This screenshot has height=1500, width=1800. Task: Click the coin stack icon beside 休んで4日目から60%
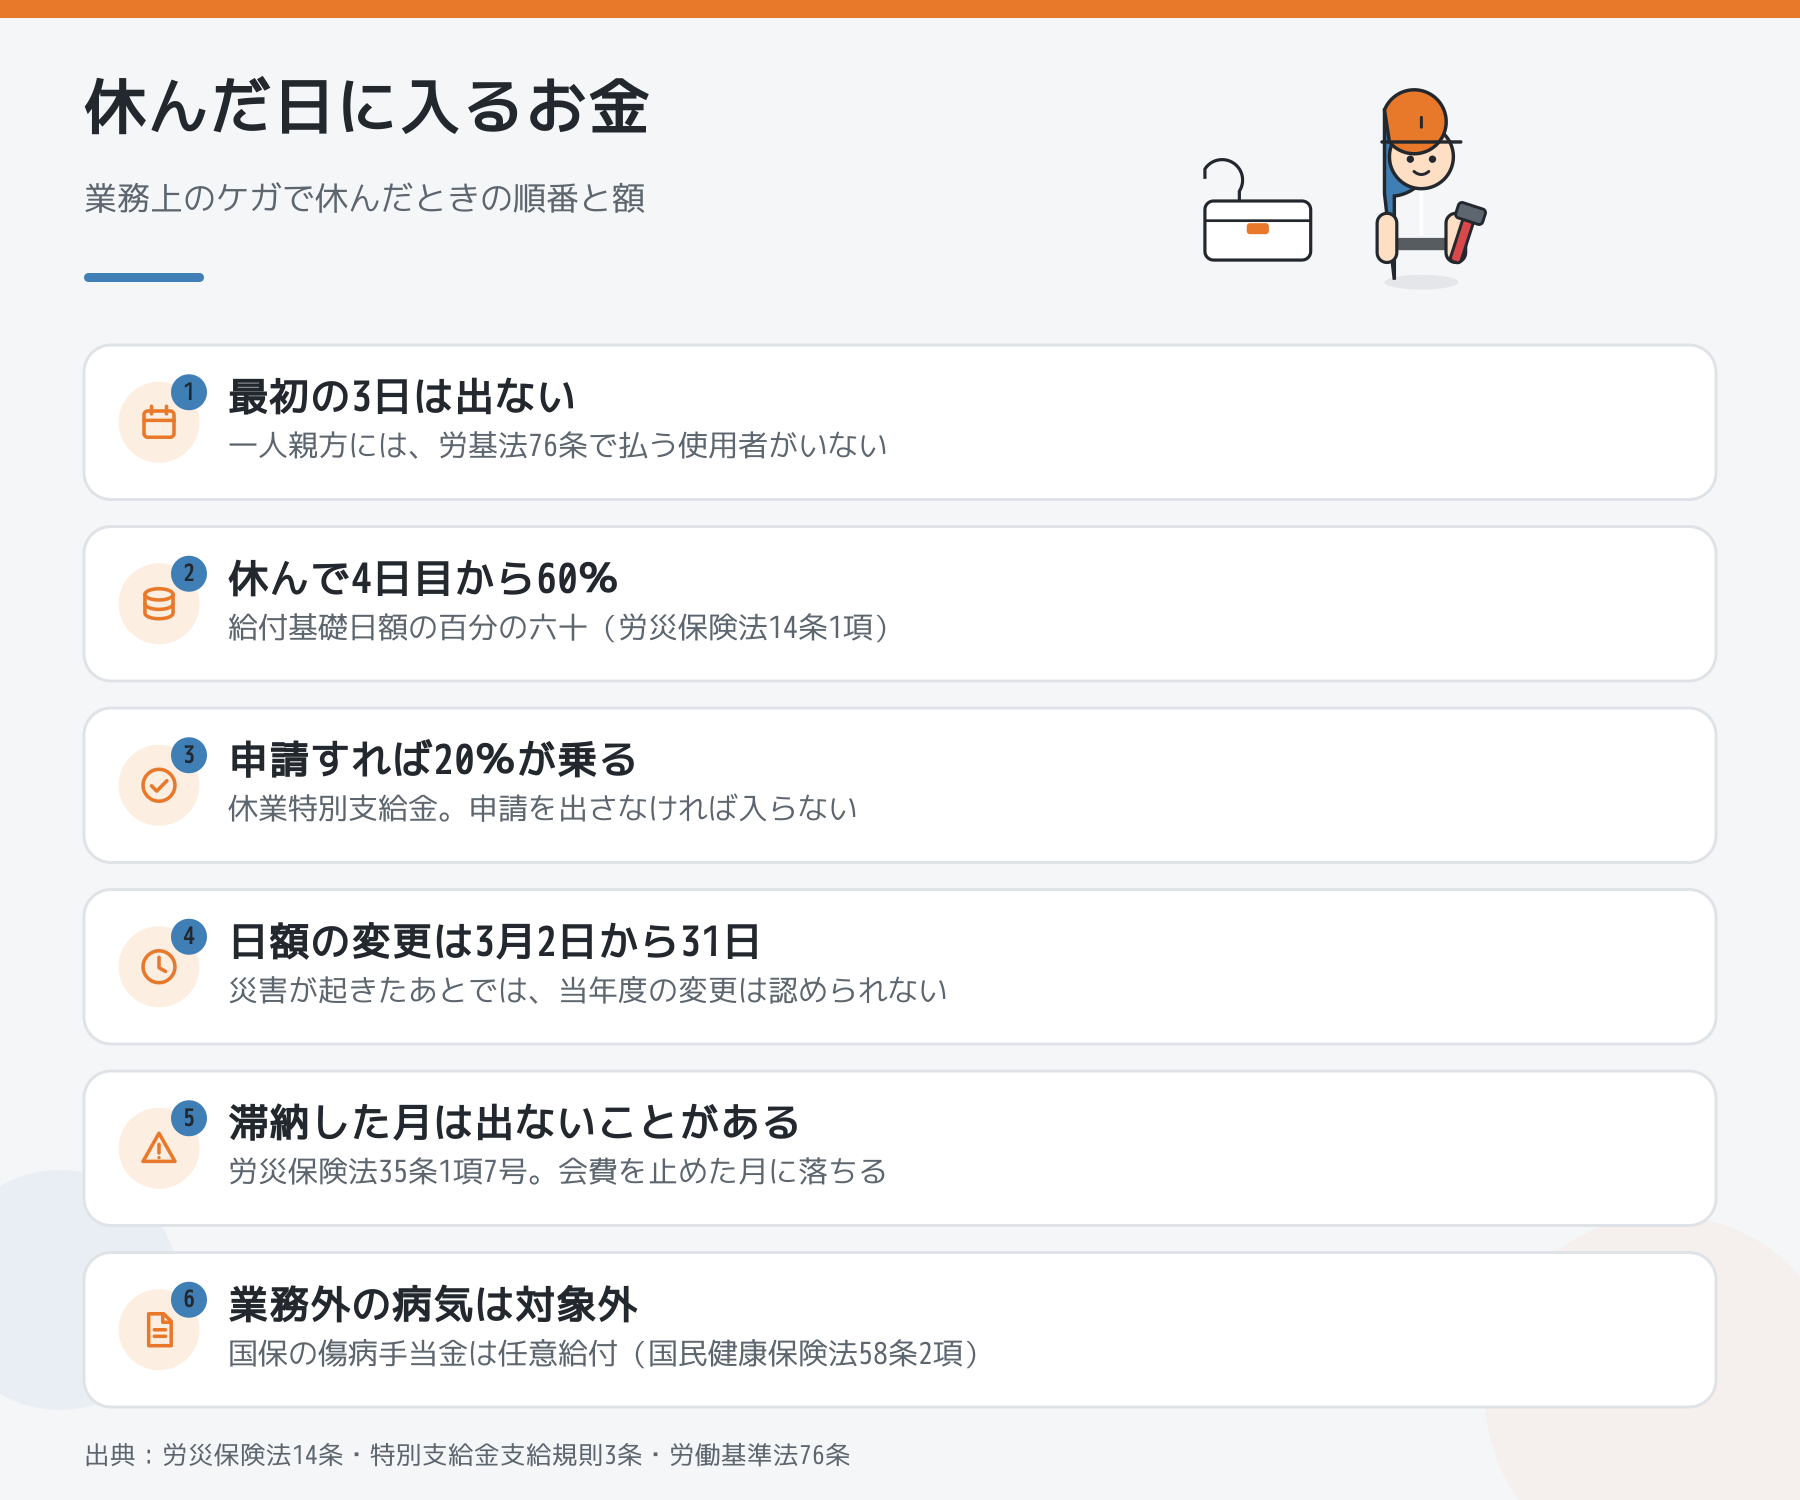tap(159, 604)
